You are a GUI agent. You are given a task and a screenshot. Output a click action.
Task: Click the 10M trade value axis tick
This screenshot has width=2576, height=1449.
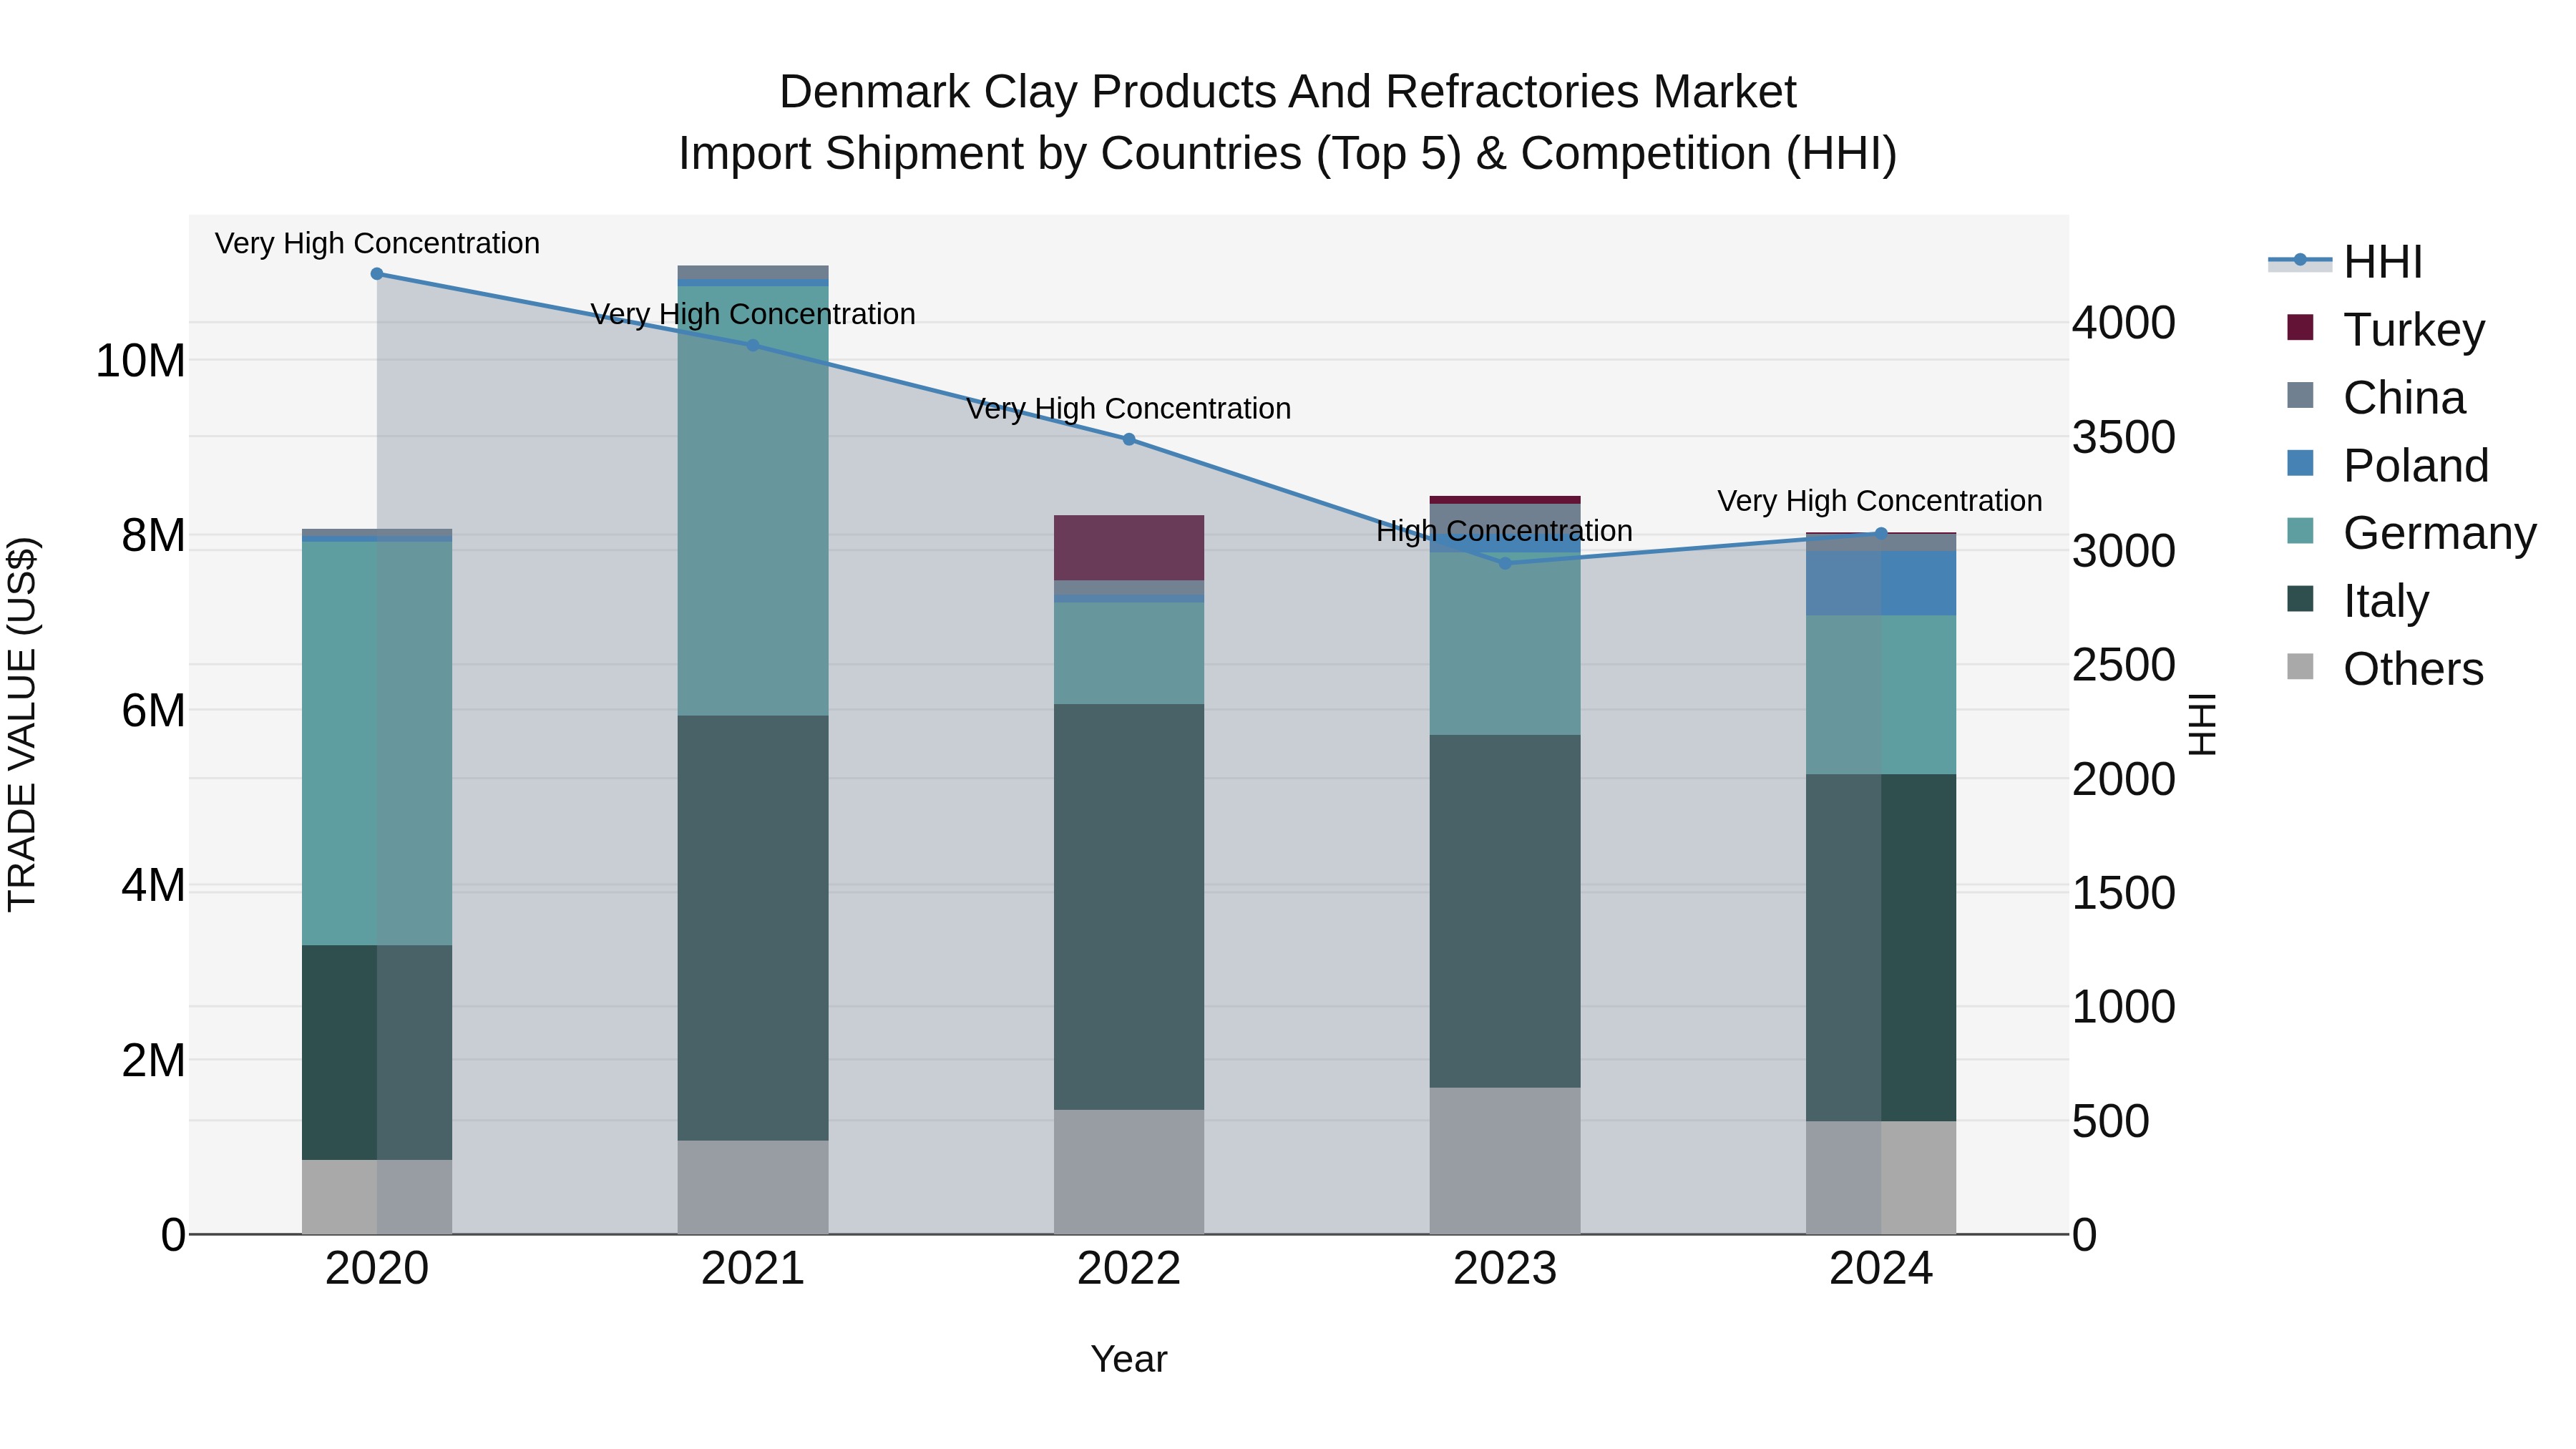(x=140, y=361)
